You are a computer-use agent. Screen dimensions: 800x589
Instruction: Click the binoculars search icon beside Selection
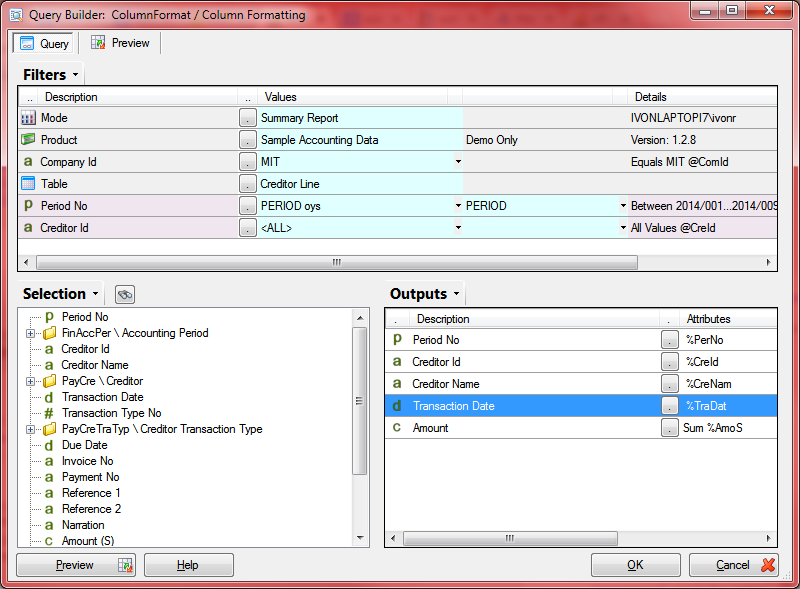click(x=125, y=294)
